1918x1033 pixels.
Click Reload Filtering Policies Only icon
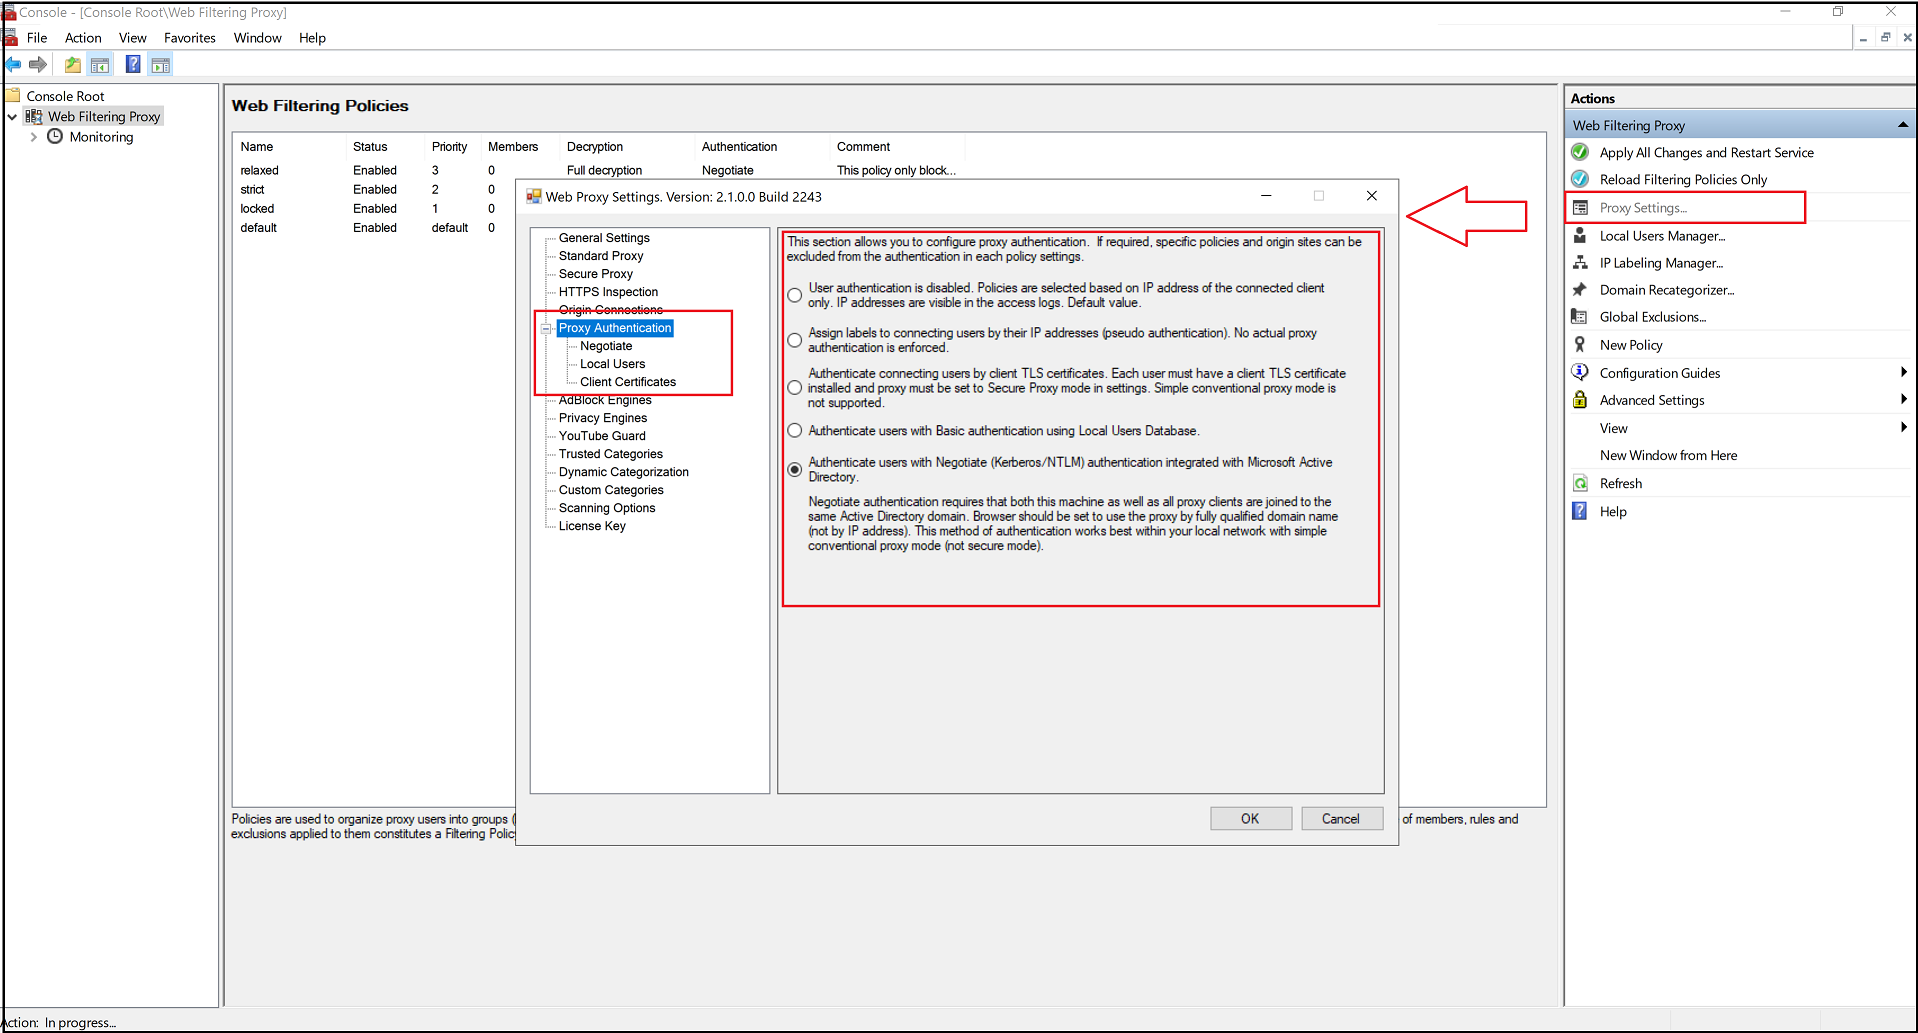[1580, 179]
